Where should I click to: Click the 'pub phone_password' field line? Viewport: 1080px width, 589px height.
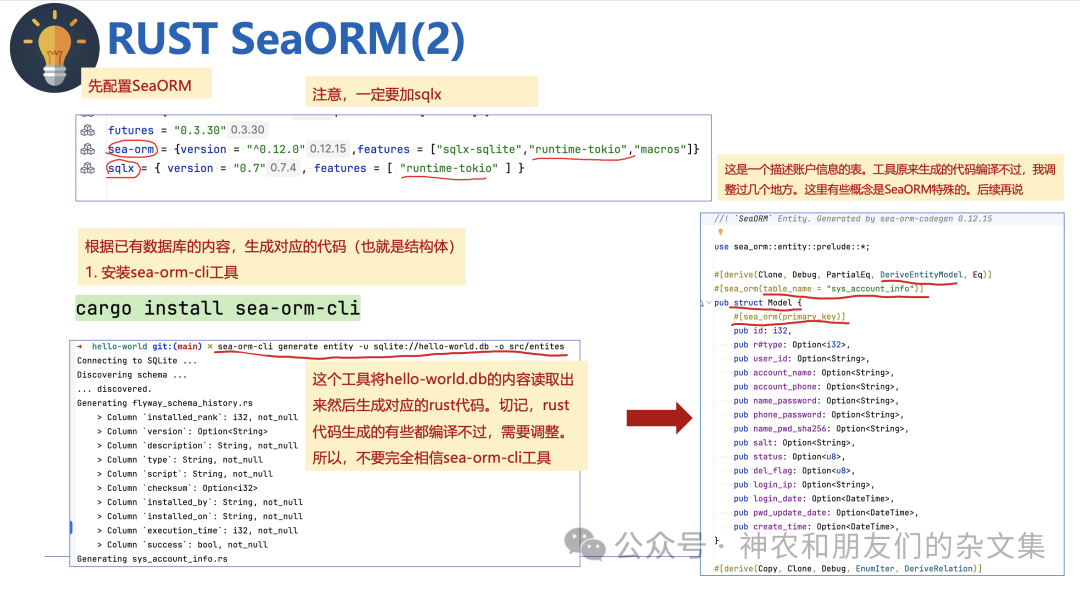pos(818,415)
